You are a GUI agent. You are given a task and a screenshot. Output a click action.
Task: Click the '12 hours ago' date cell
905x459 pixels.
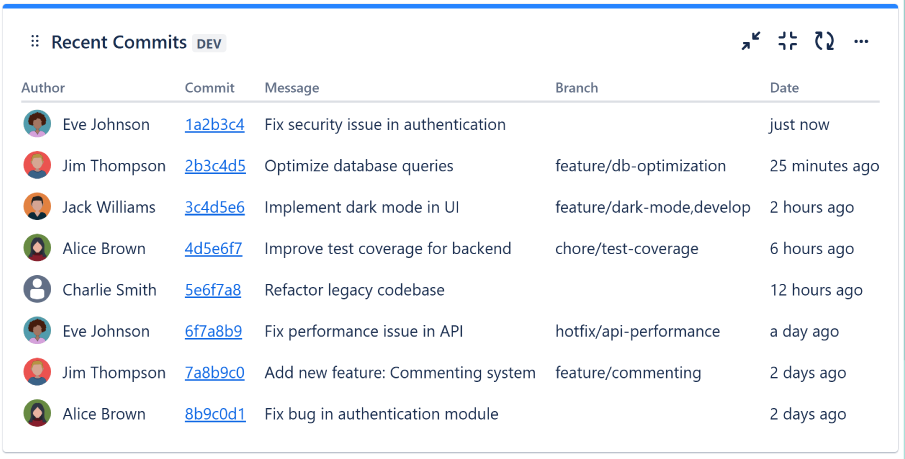click(816, 290)
